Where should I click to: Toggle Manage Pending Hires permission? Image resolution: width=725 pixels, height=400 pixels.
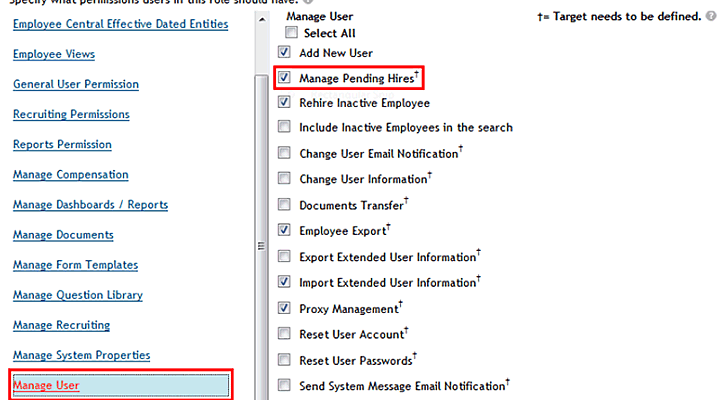tap(285, 77)
